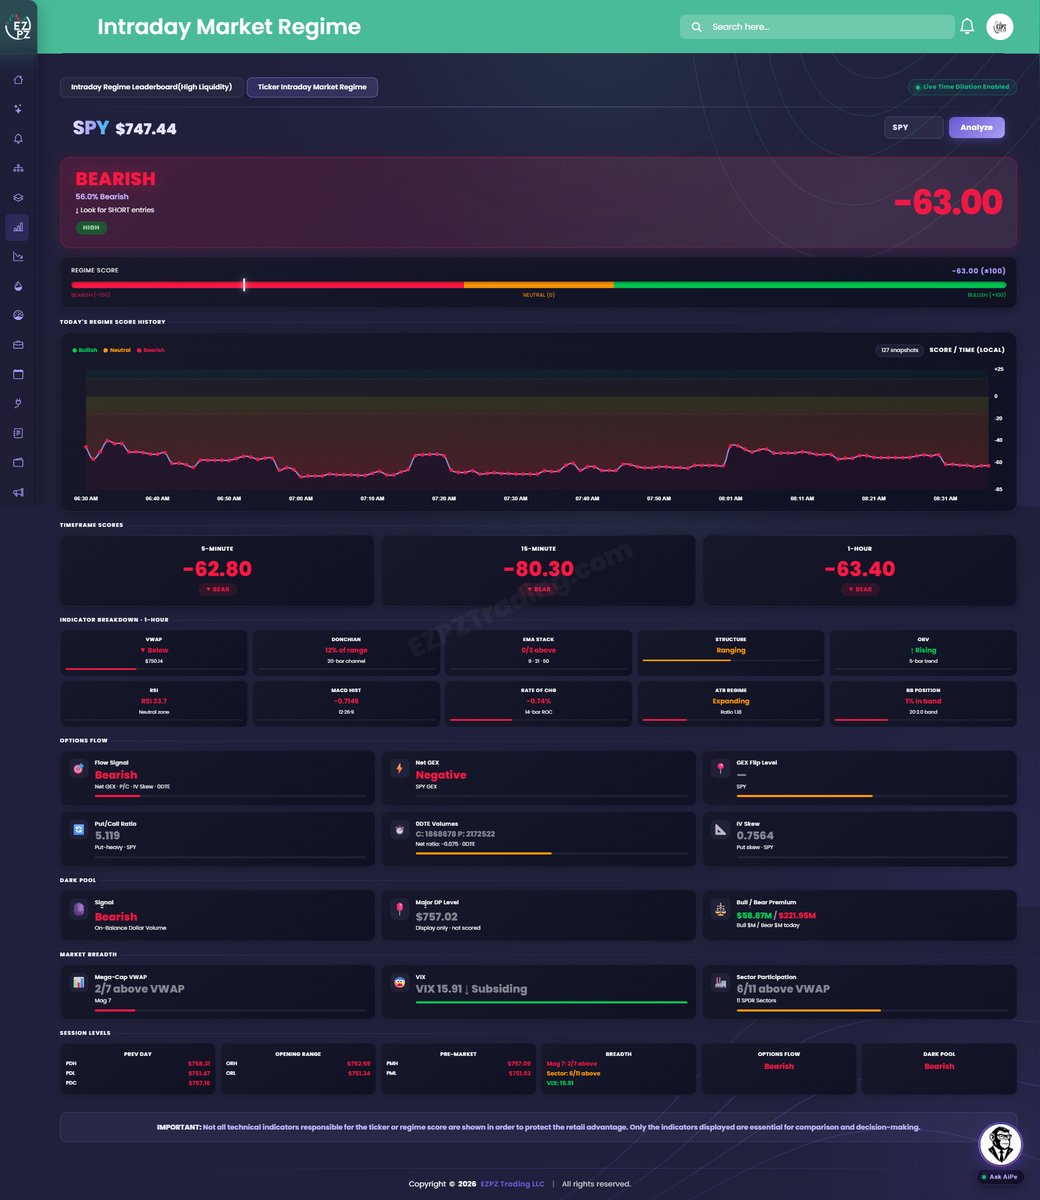This screenshot has height=1200, width=1040.
Task: Click the 5-Minute score -62.80
Action: 217,569
